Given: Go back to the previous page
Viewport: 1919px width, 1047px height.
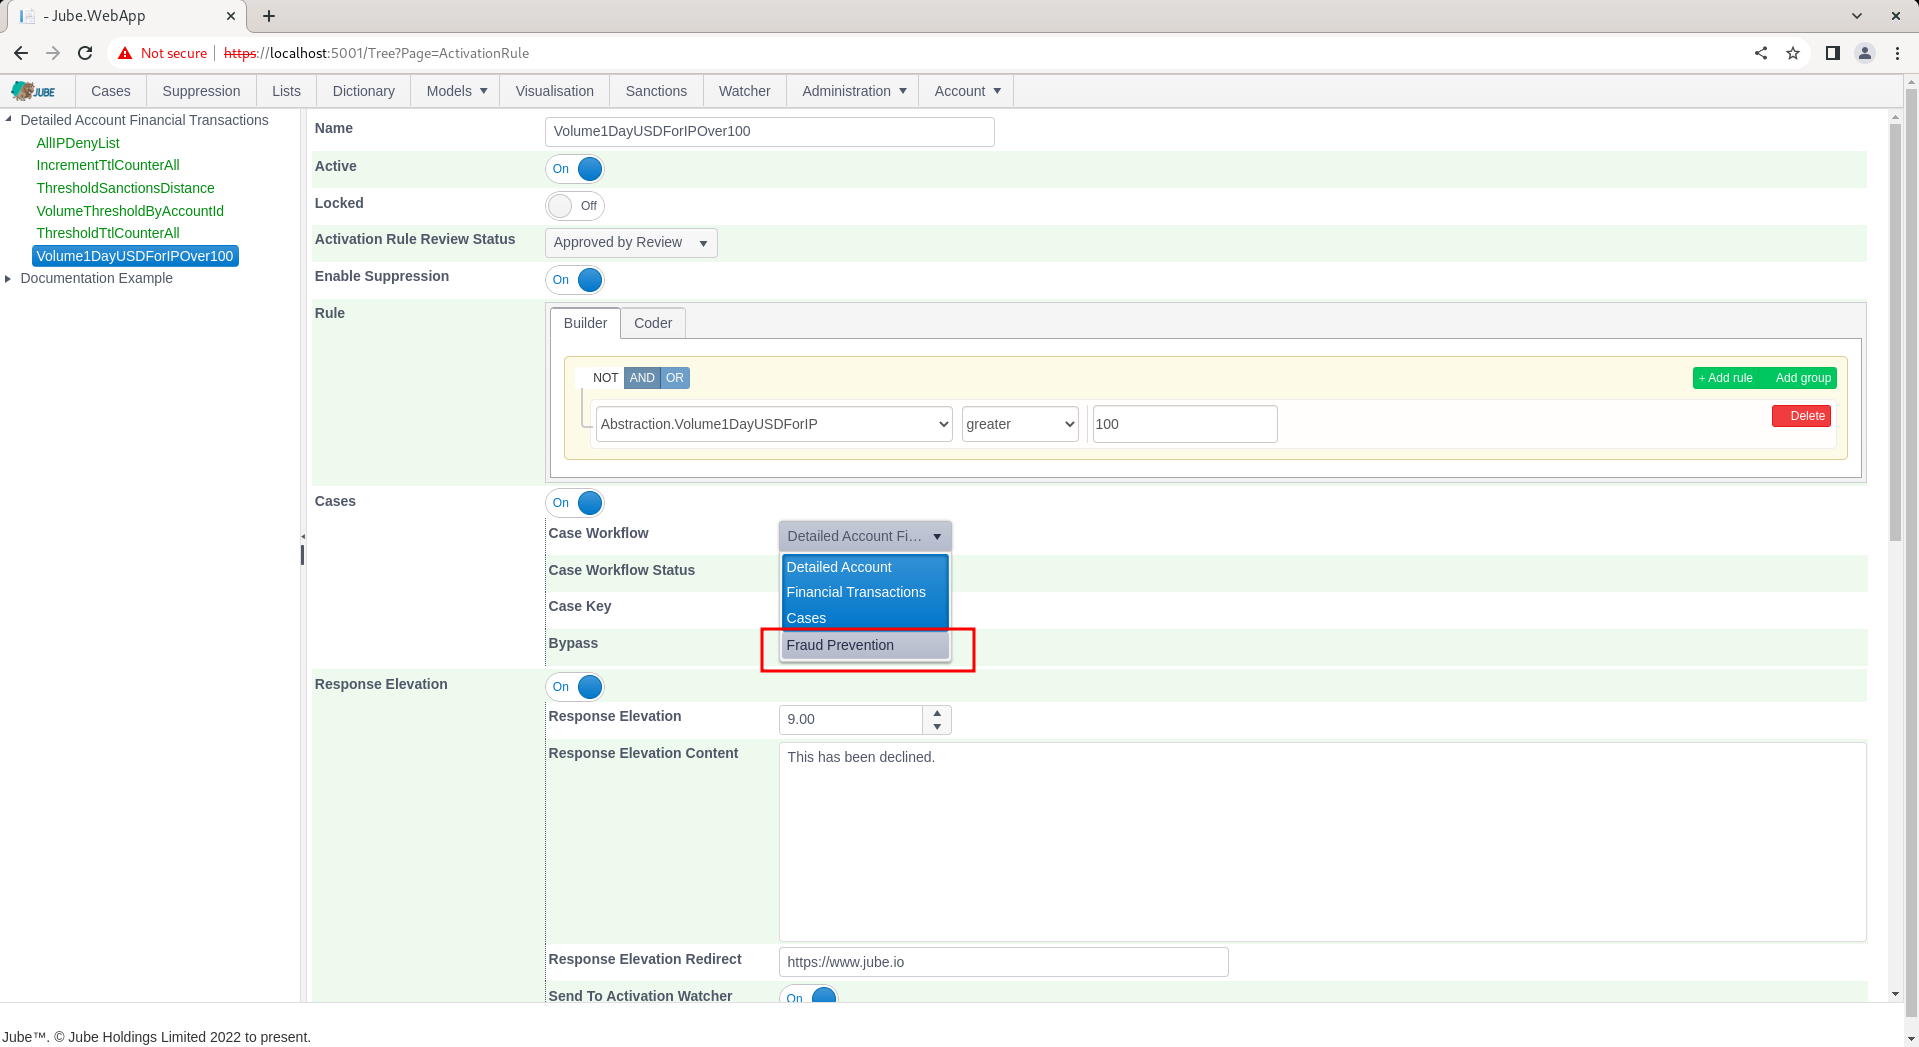Looking at the screenshot, I should (x=21, y=53).
